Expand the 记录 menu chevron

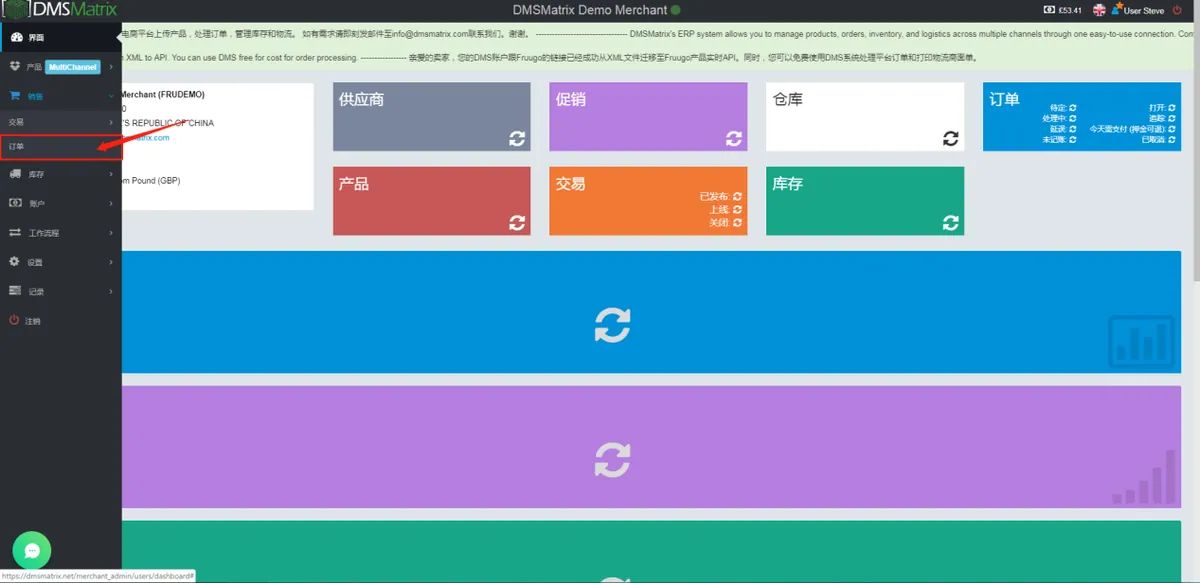point(111,291)
